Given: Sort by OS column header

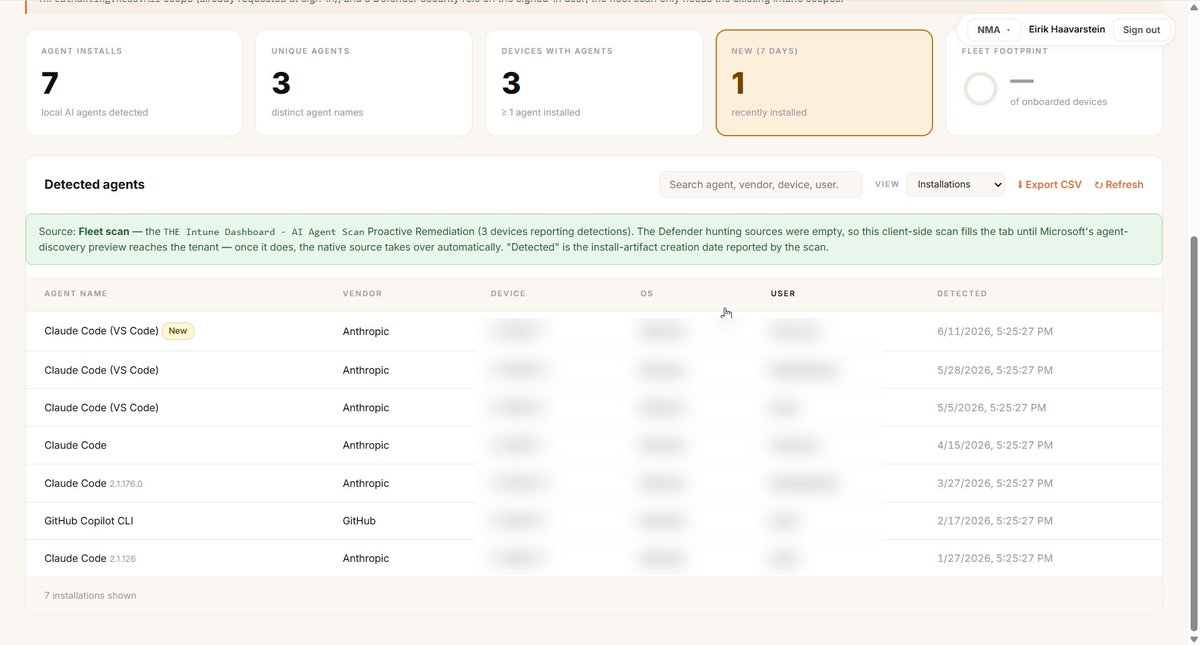Looking at the screenshot, I should click(646, 294).
